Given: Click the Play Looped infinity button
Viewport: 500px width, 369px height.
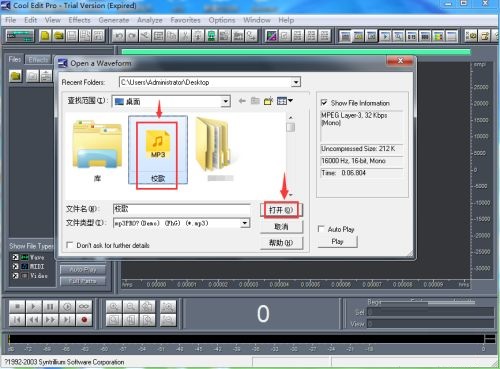Looking at the screenshot, I should 84,306.
